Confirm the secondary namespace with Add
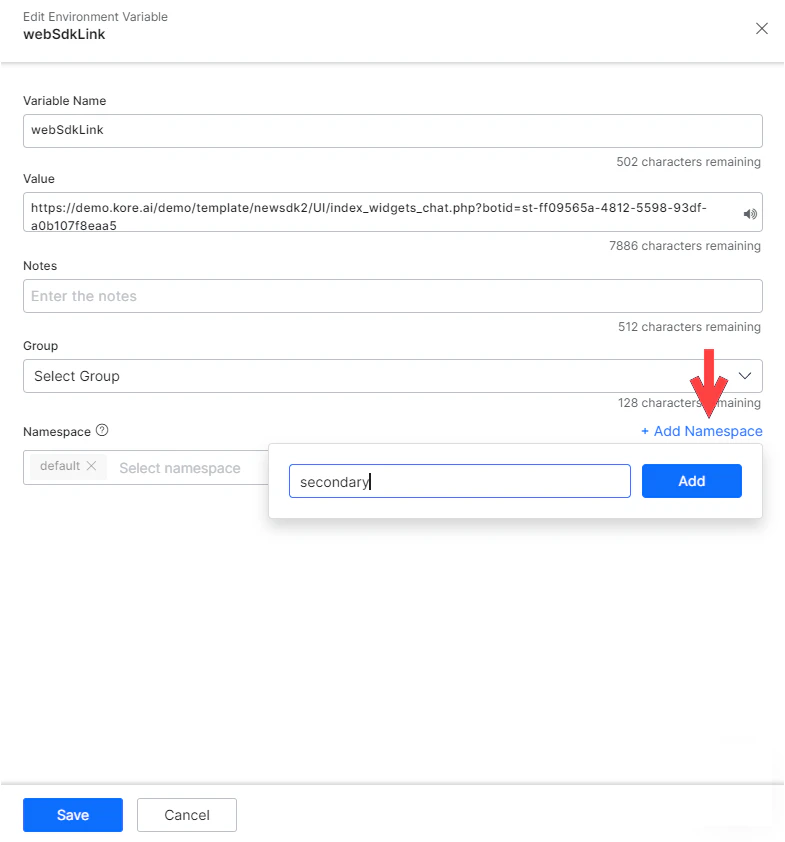 pos(691,481)
